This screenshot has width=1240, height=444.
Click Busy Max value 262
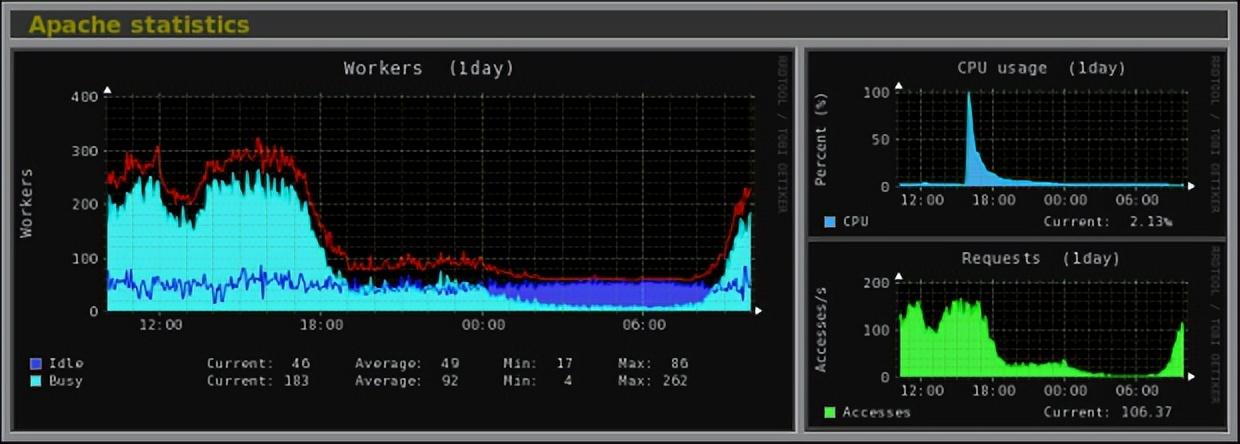673,381
